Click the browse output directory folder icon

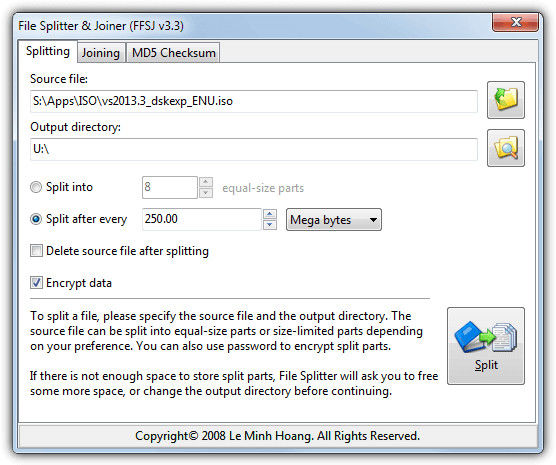coord(506,148)
